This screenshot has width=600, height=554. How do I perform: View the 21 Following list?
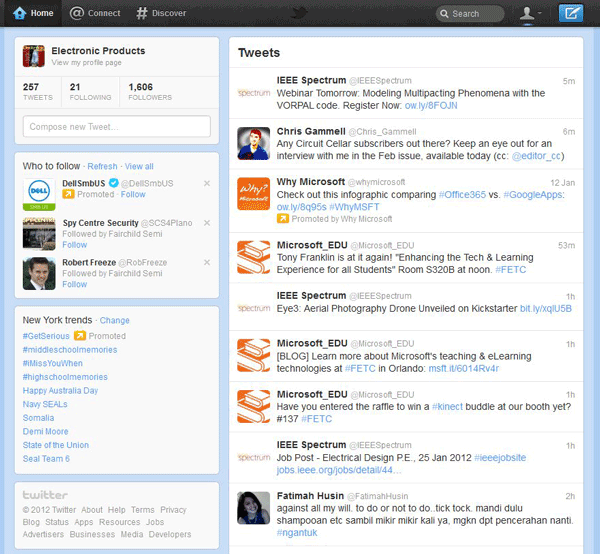pyautogui.click(x=90, y=92)
